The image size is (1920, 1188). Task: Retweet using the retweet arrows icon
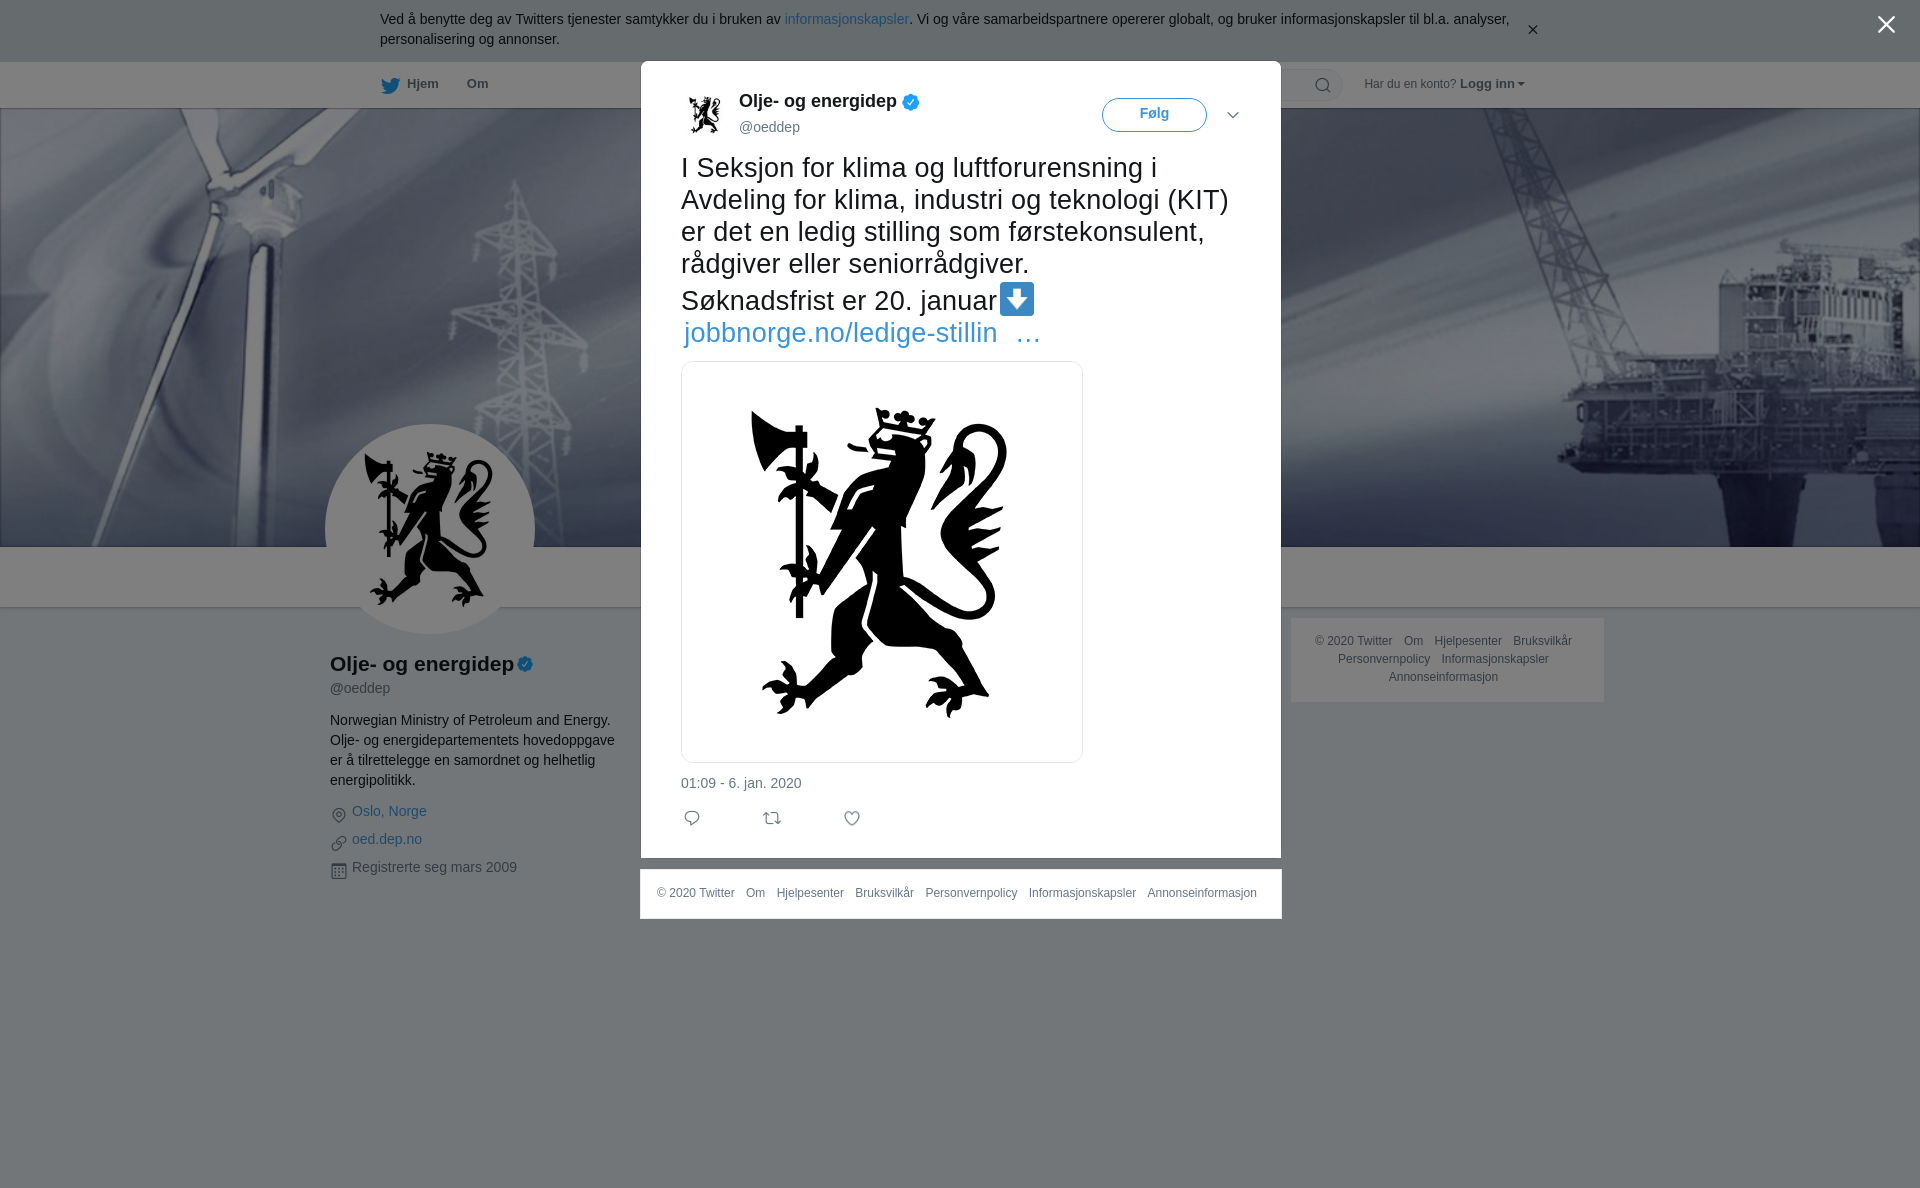tap(772, 818)
